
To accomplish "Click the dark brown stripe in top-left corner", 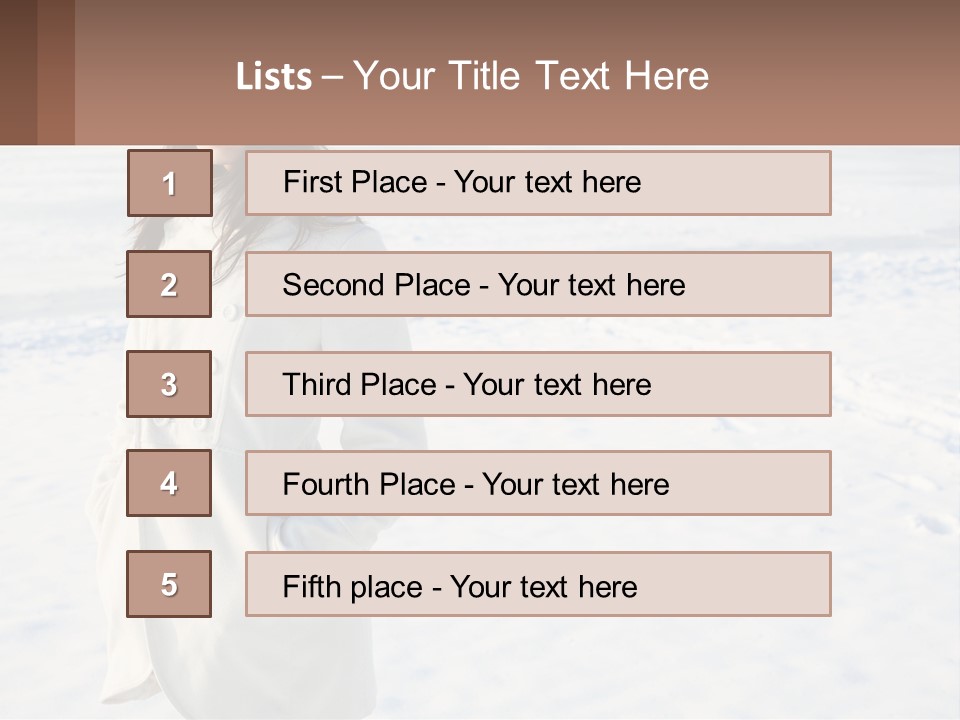I will (18, 72).
